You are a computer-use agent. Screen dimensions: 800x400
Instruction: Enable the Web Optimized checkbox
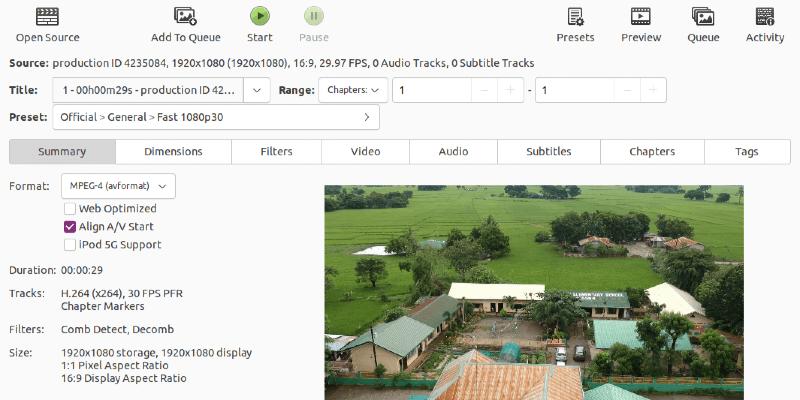pos(70,208)
